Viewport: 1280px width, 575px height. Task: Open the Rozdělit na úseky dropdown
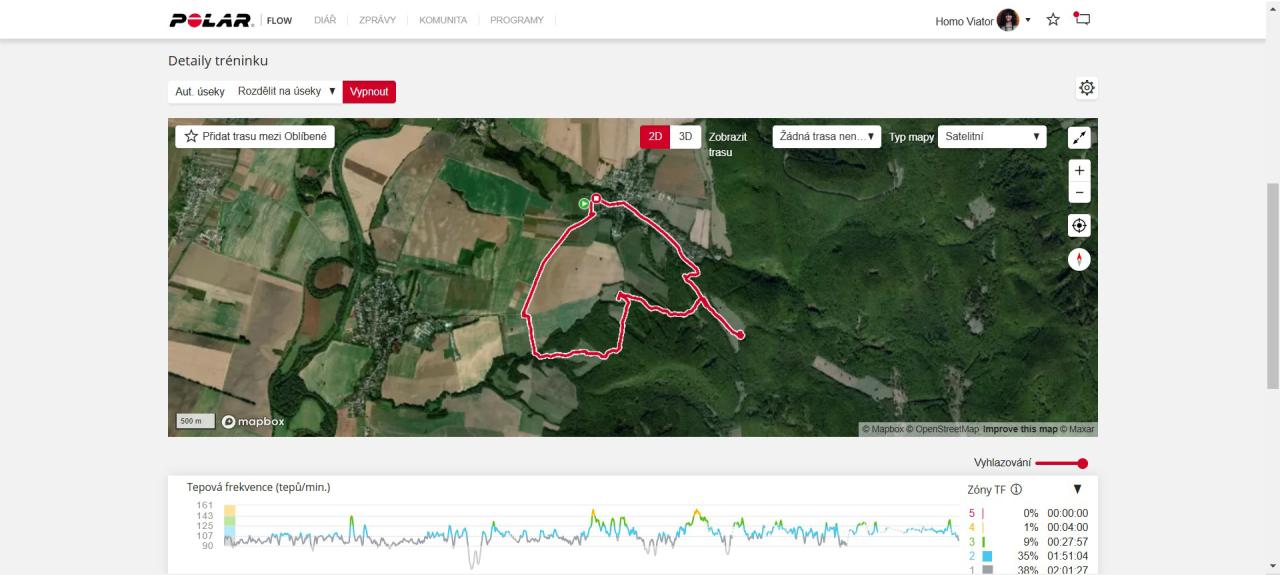(x=287, y=91)
